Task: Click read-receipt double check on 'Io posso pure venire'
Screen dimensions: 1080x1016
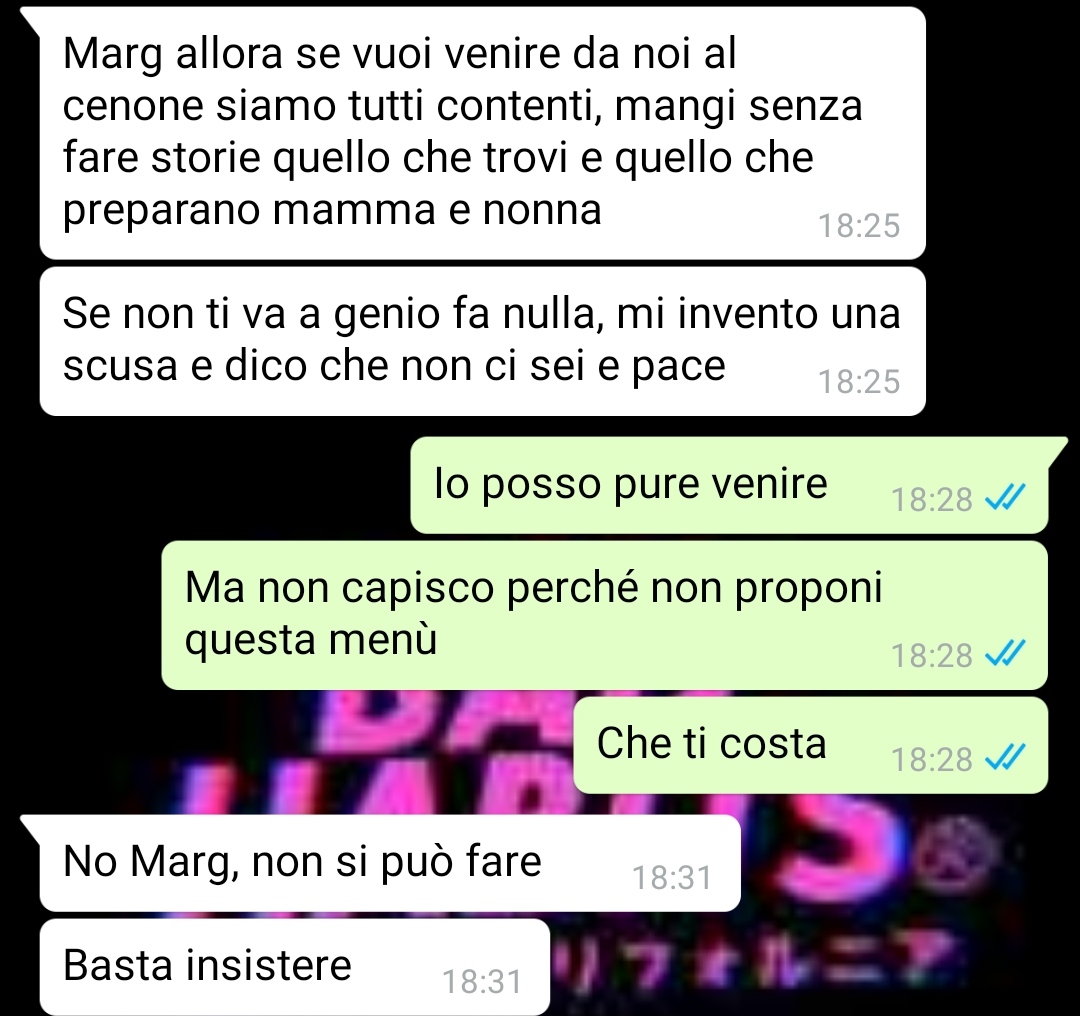Action: 1005,497
